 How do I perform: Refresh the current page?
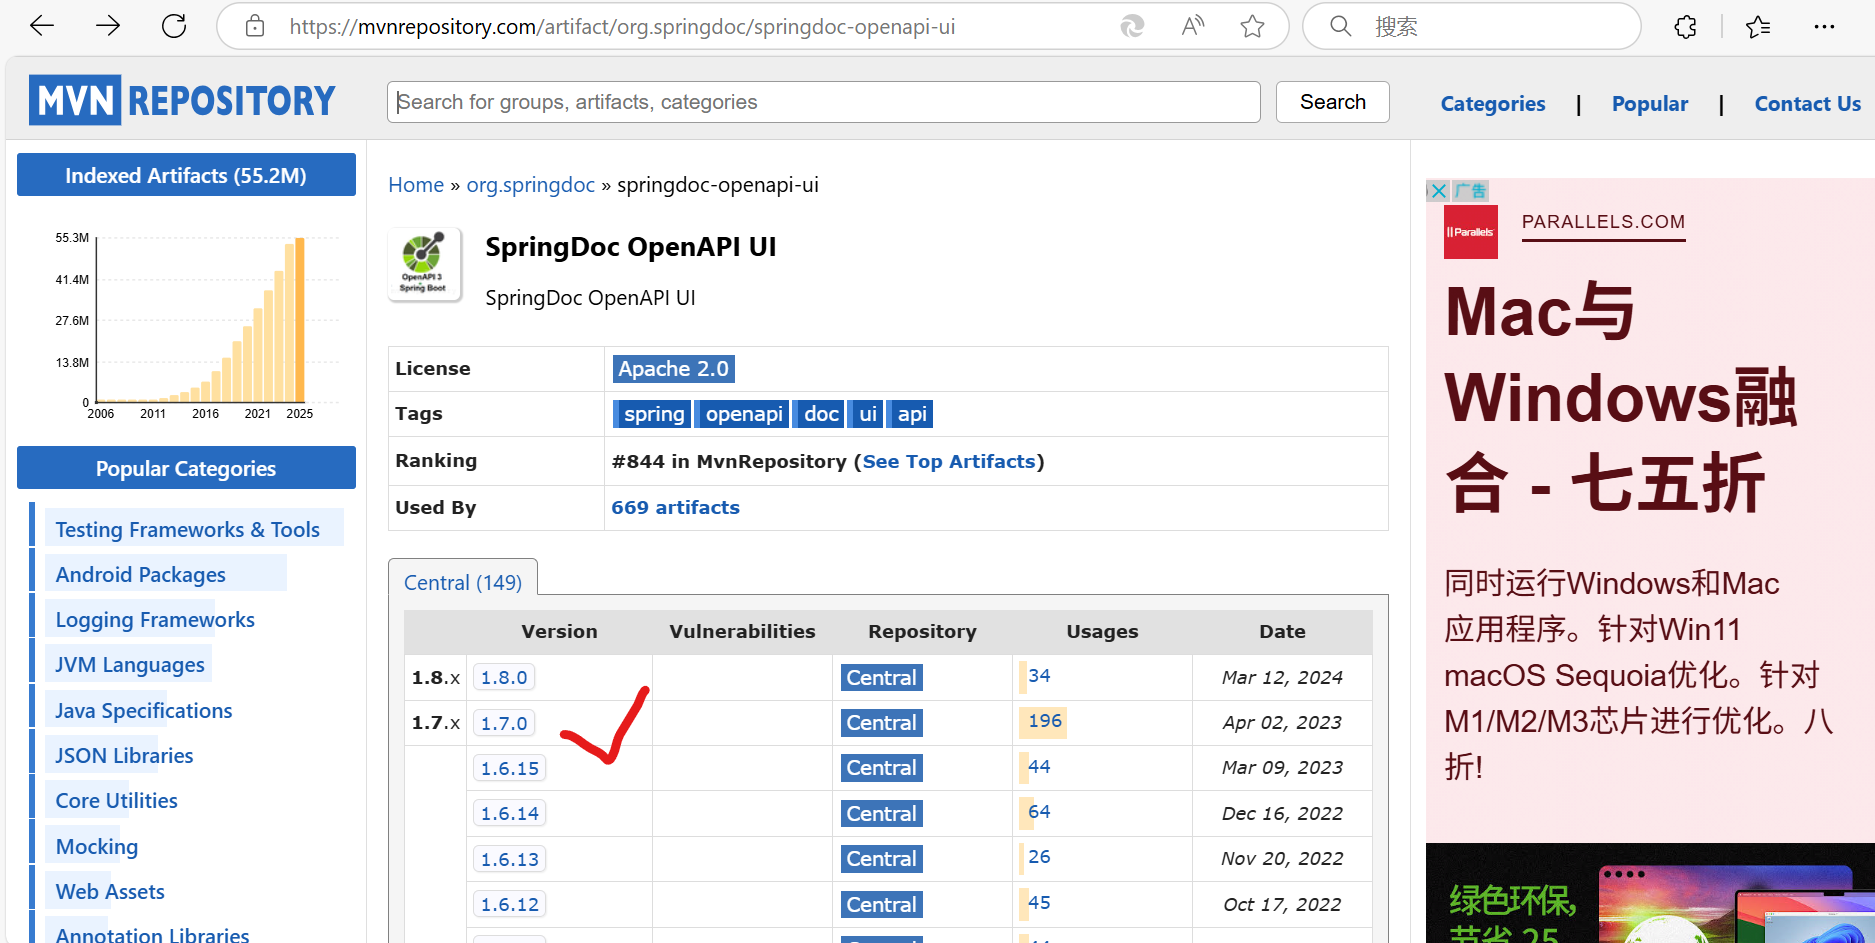pyautogui.click(x=172, y=25)
